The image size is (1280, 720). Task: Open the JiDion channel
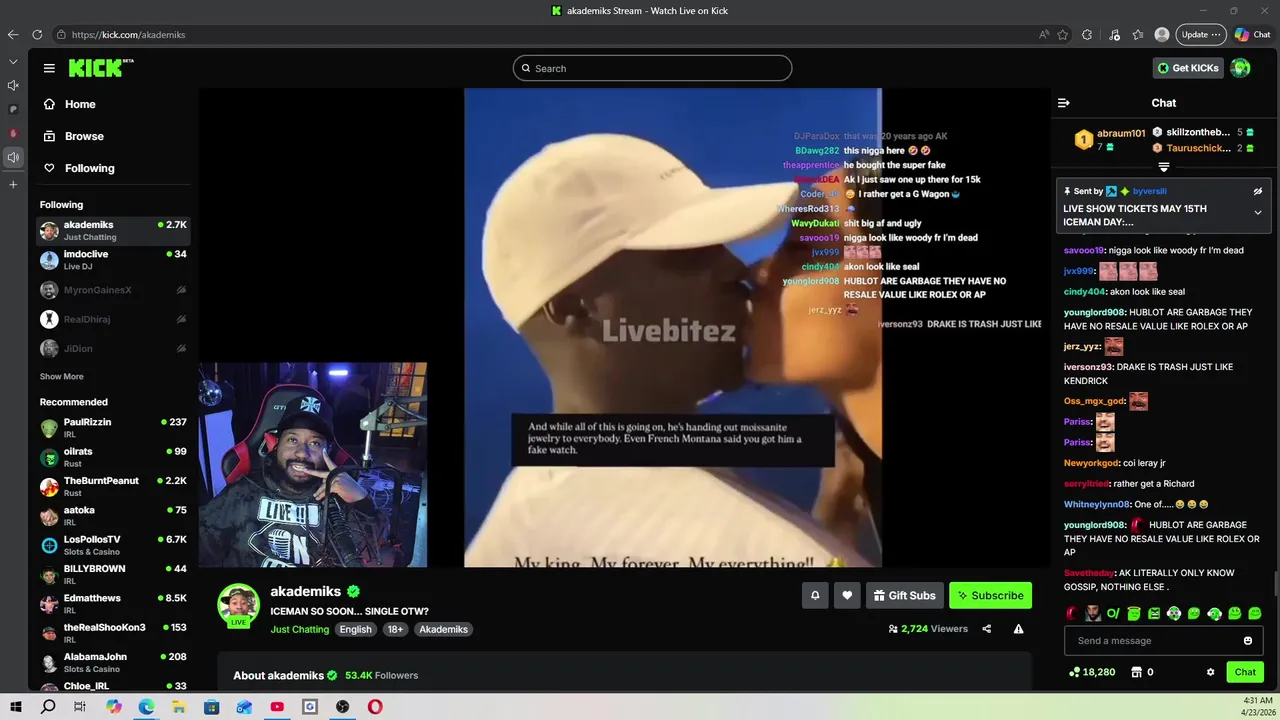click(x=113, y=348)
